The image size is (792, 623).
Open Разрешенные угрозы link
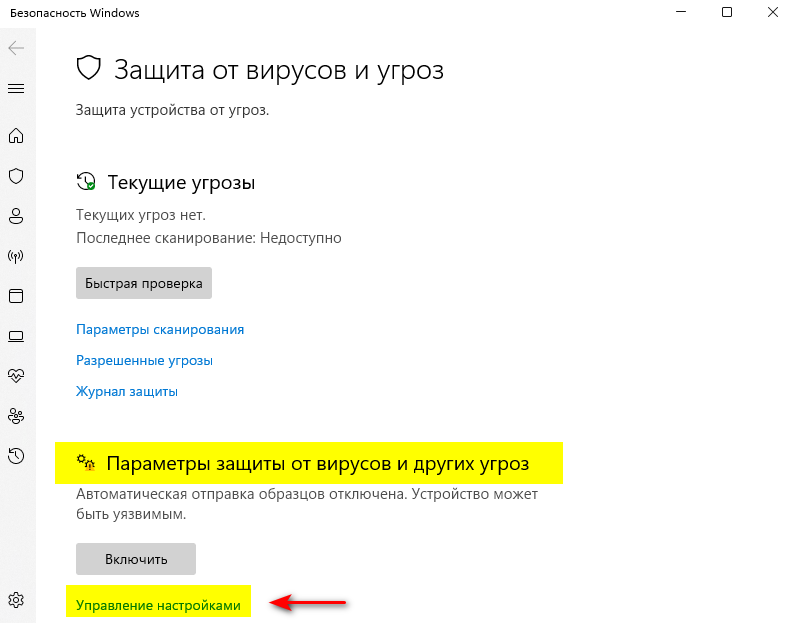[144, 360]
